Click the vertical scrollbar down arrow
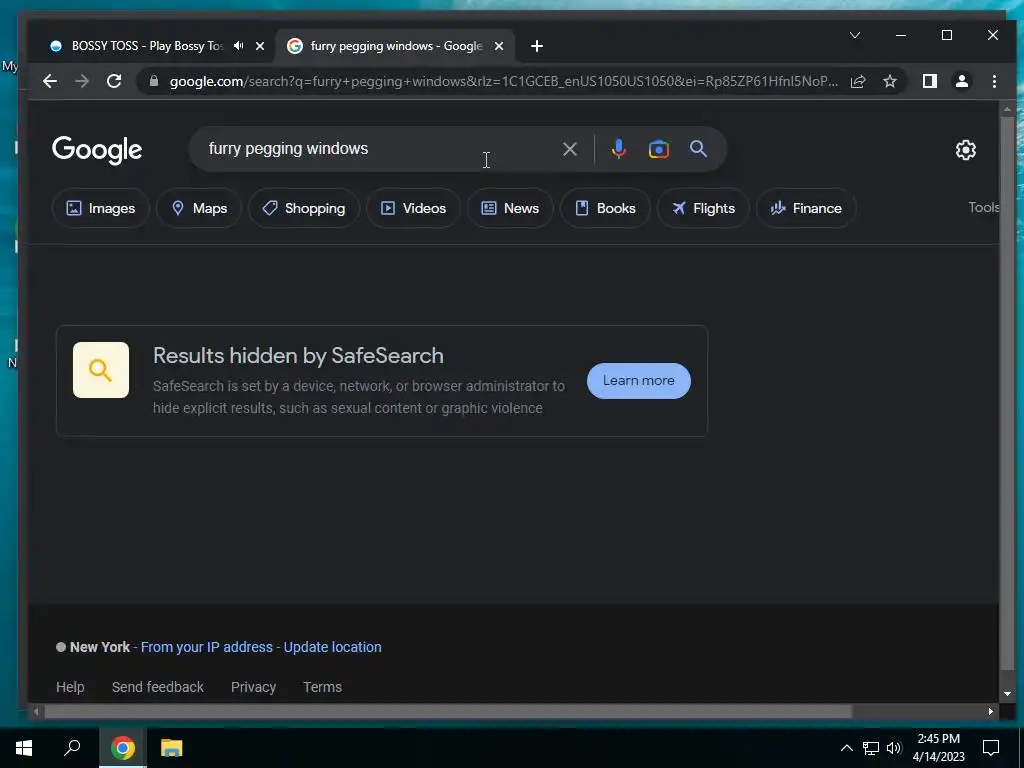 [x=1007, y=694]
